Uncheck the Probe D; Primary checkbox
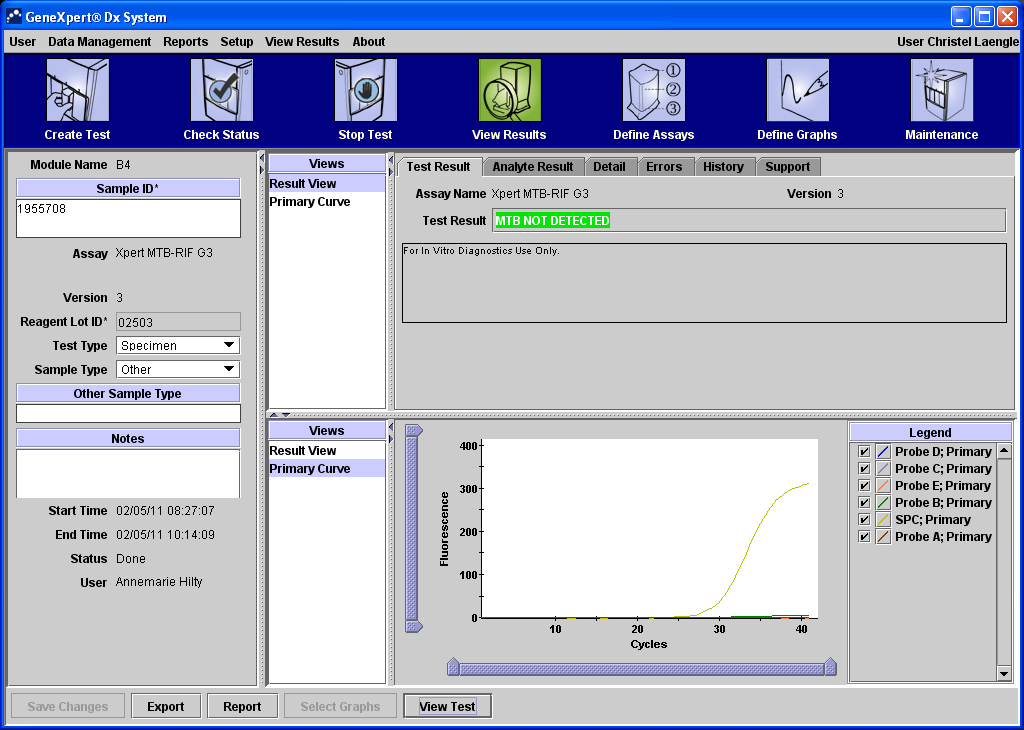The width and height of the screenshot is (1024, 730). [864, 452]
